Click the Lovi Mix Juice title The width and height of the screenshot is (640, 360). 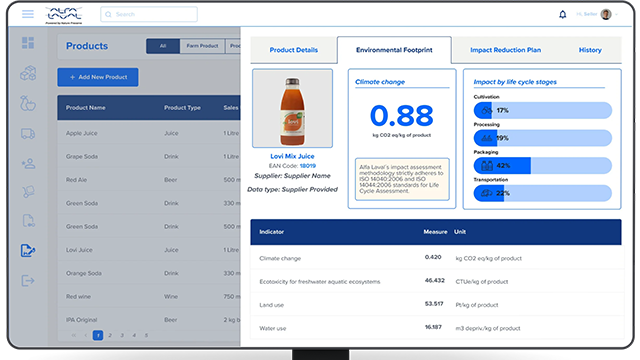click(x=292, y=156)
